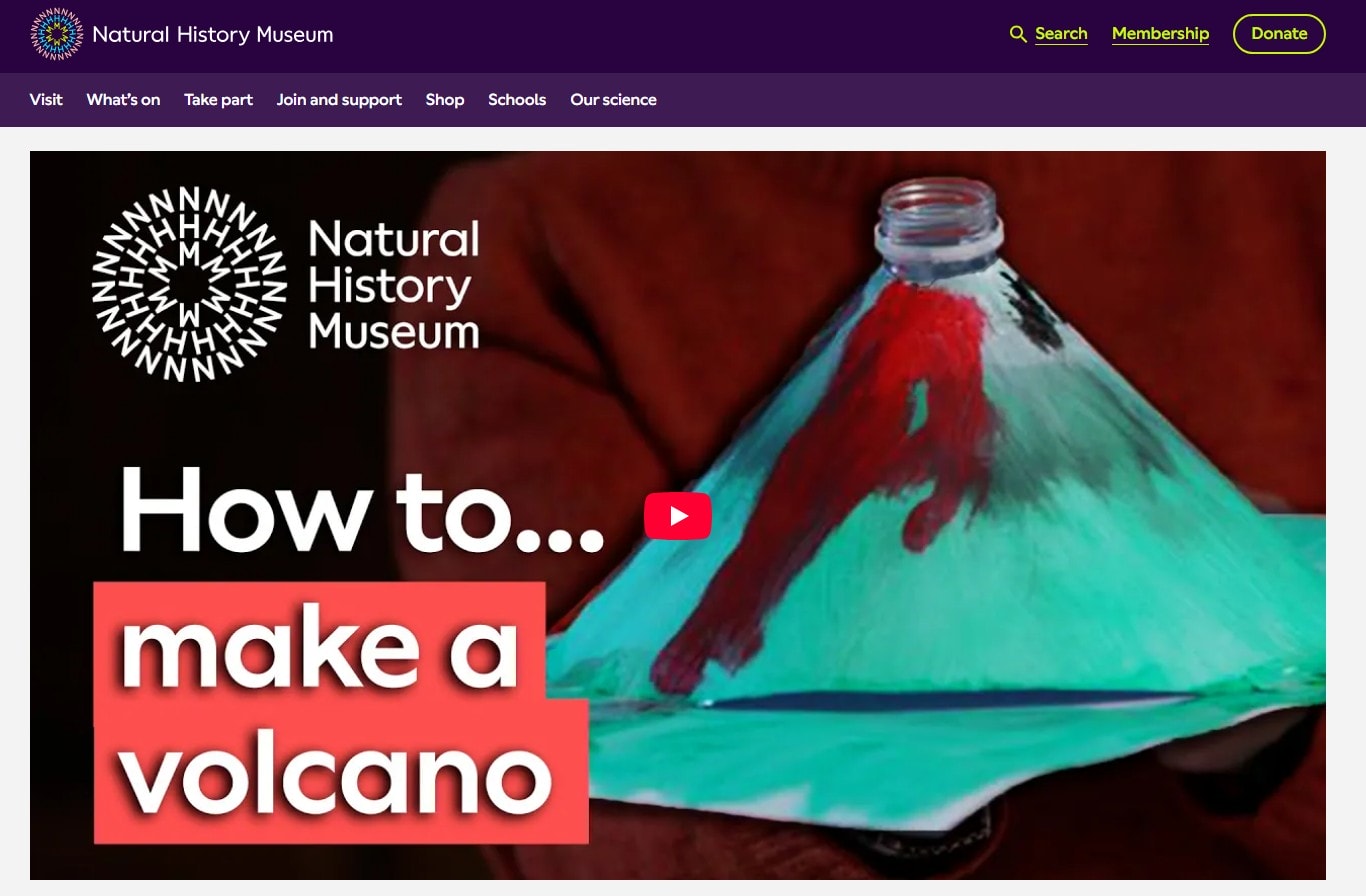Open the Take part menu
Image resolution: width=1366 pixels, height=896 pixels.
pyautogui.click(x=218, y=100)
